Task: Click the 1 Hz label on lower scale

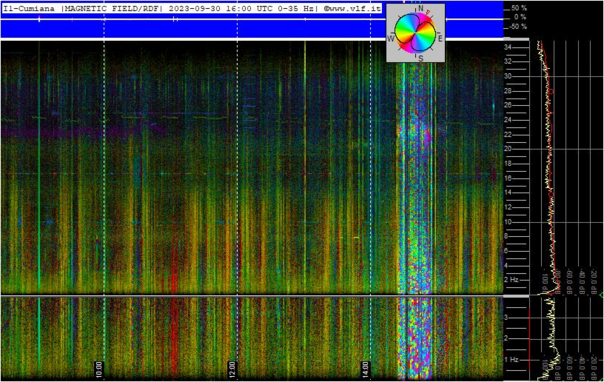Action: [511, 360]
